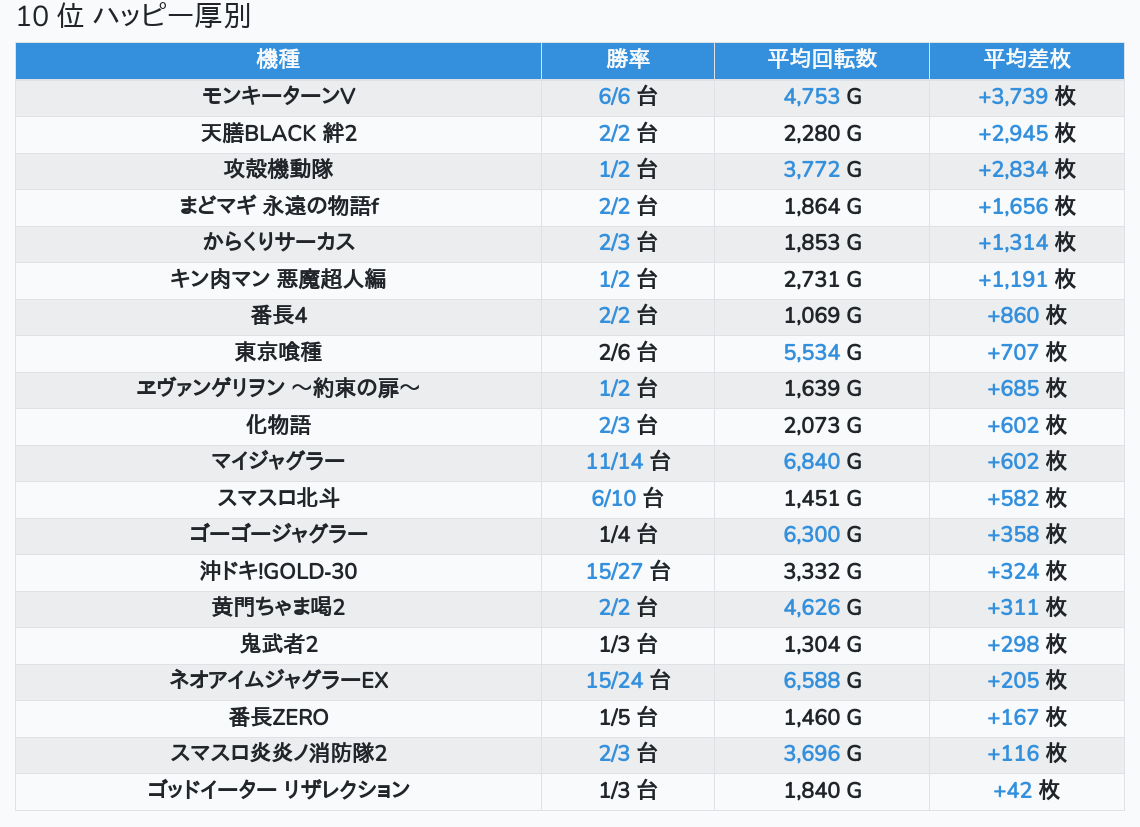Click the +42 value for ゴッドイーター リザレクション

1012,790
